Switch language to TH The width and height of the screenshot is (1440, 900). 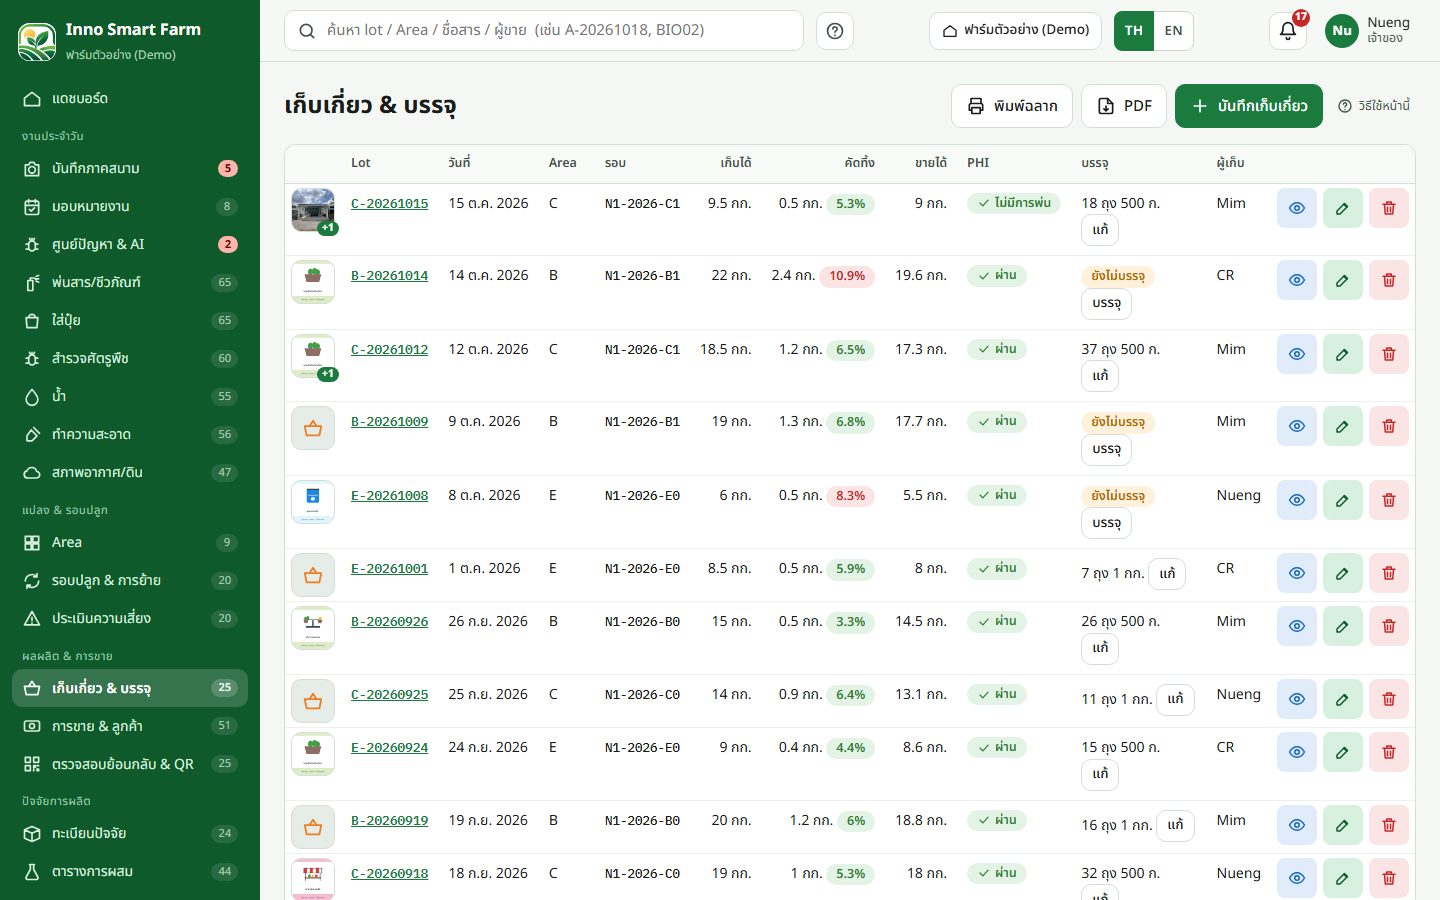pyautogui.click(x=1134, y=31)
